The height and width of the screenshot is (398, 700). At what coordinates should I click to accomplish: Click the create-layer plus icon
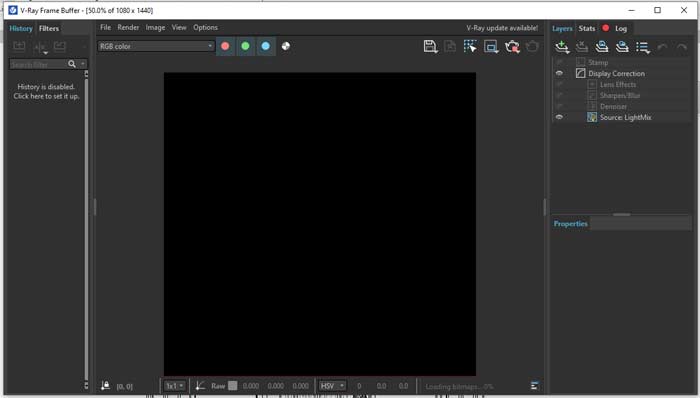562,47
